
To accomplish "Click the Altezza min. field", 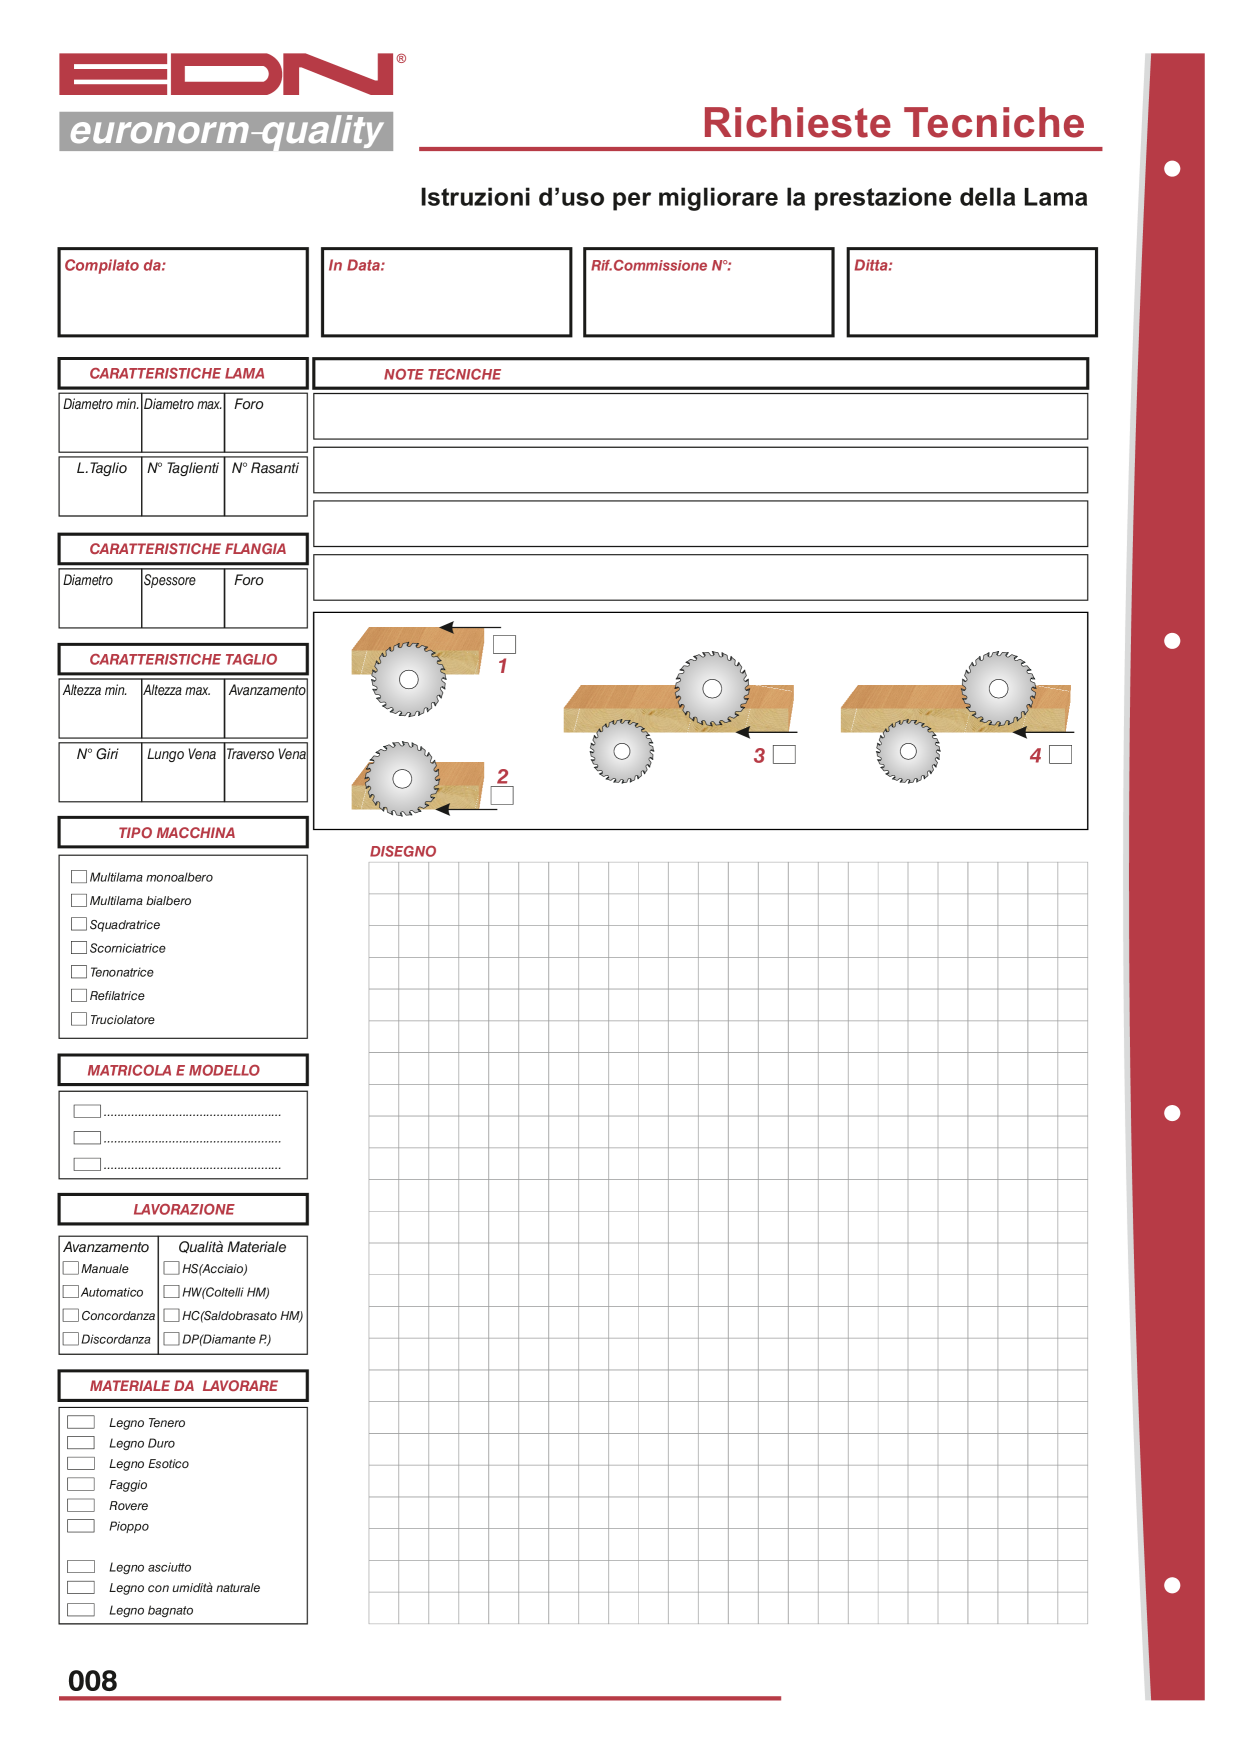I will (100, 709).
